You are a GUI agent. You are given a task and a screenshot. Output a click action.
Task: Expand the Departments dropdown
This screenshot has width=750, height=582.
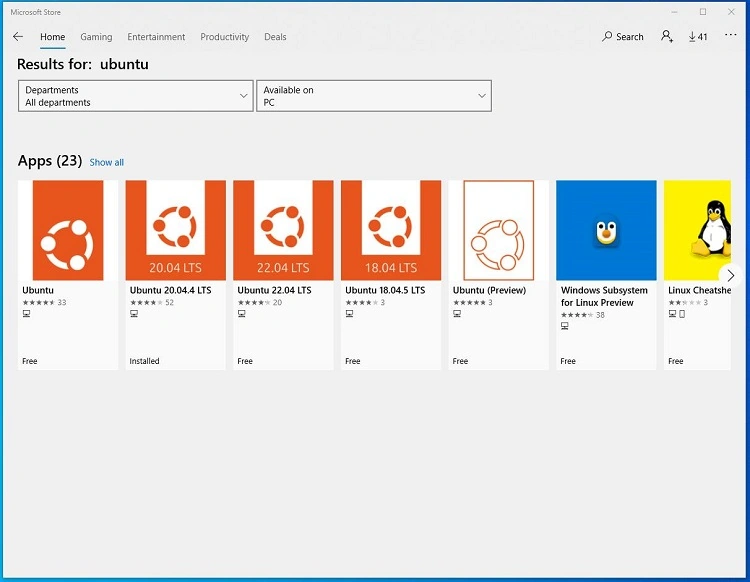point(135,96)
